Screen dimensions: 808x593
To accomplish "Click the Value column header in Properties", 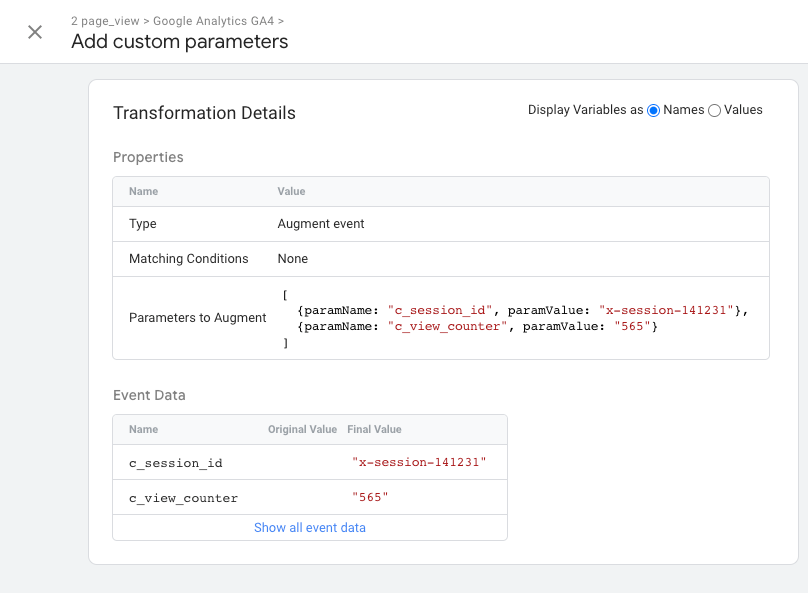I will coord(291,191).
